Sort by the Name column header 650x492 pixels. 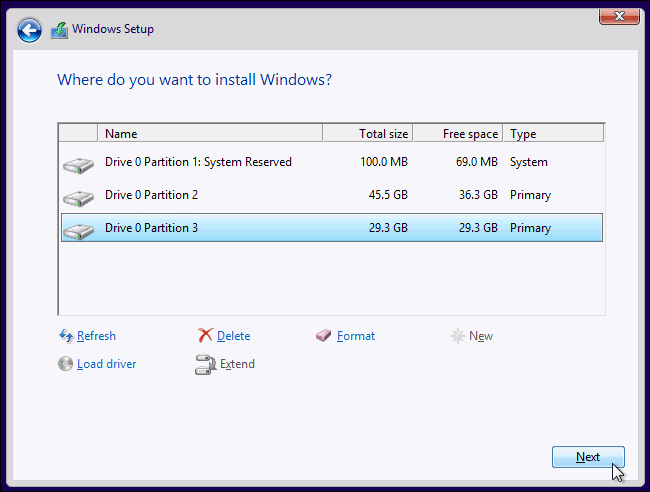(210, 133)
